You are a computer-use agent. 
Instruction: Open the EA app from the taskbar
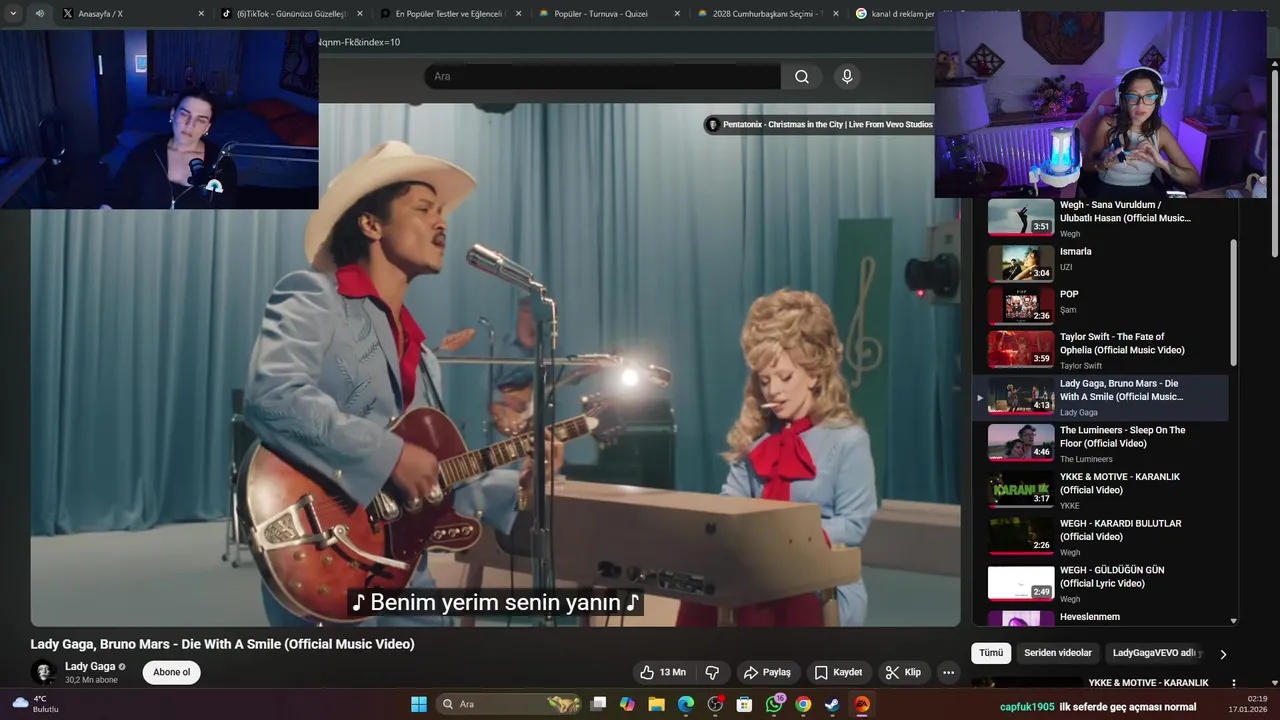point(862,704)
